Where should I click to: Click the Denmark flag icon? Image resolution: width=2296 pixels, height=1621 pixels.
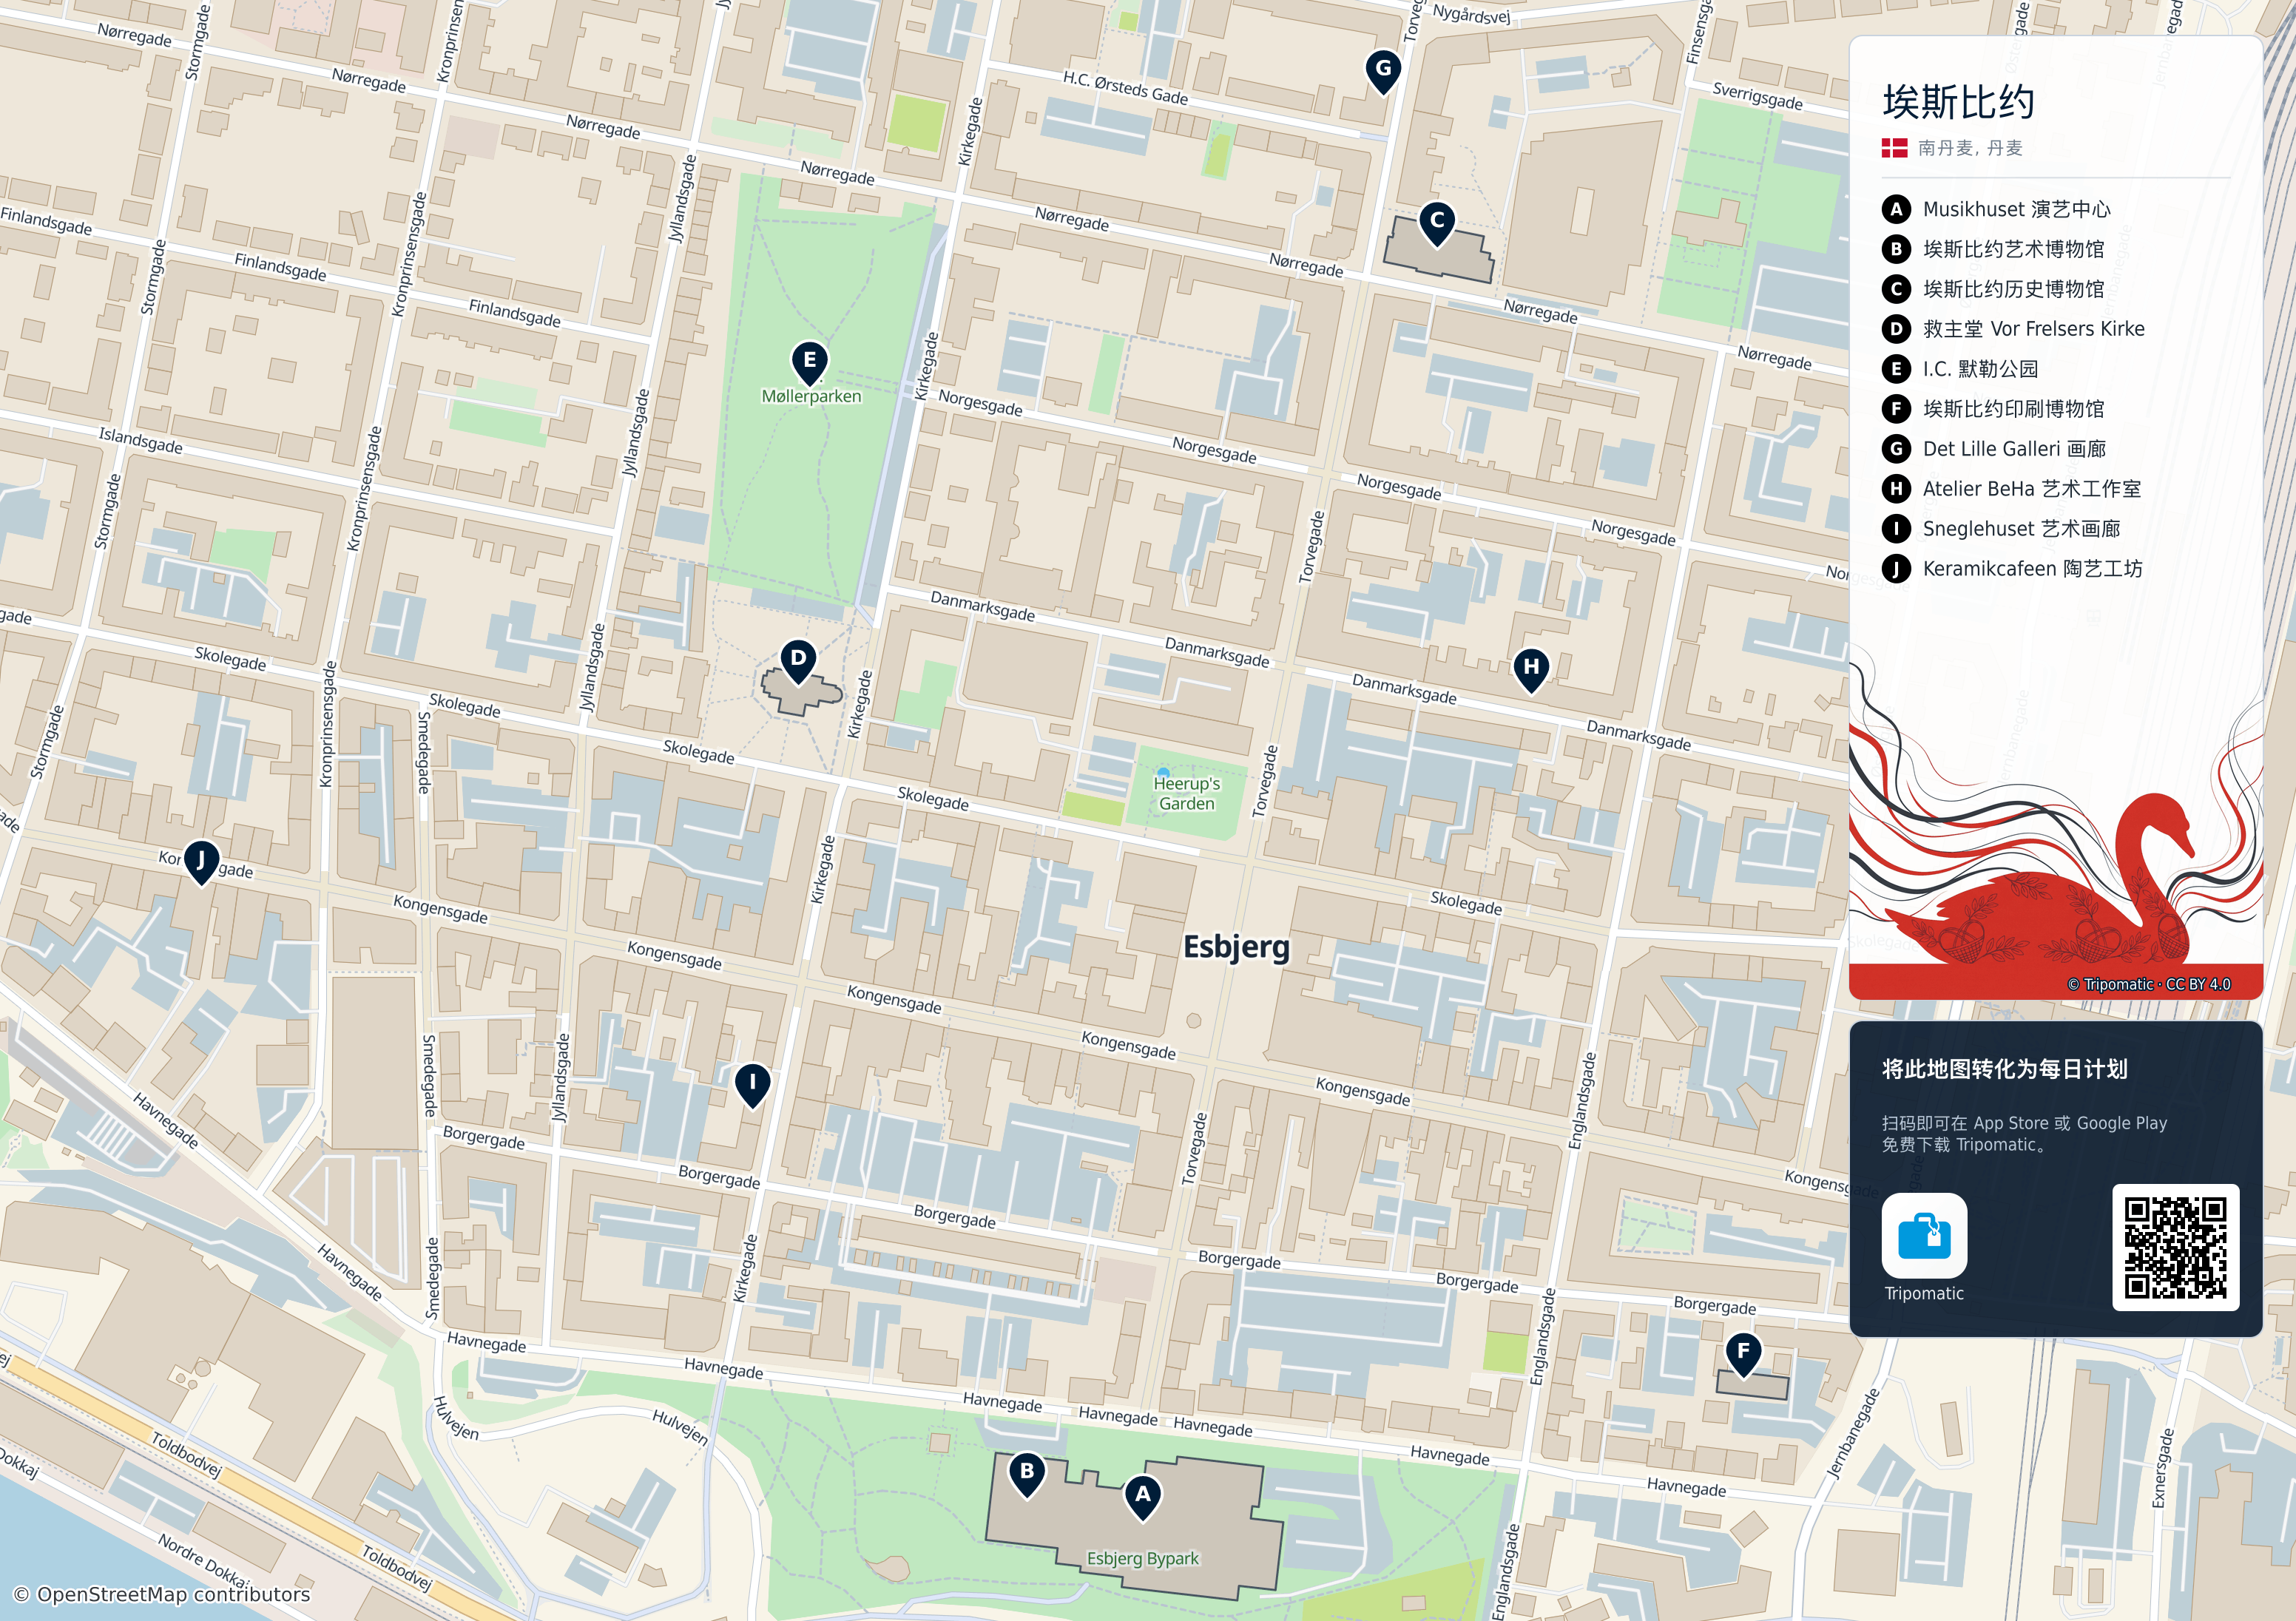tap(1894, 148)
